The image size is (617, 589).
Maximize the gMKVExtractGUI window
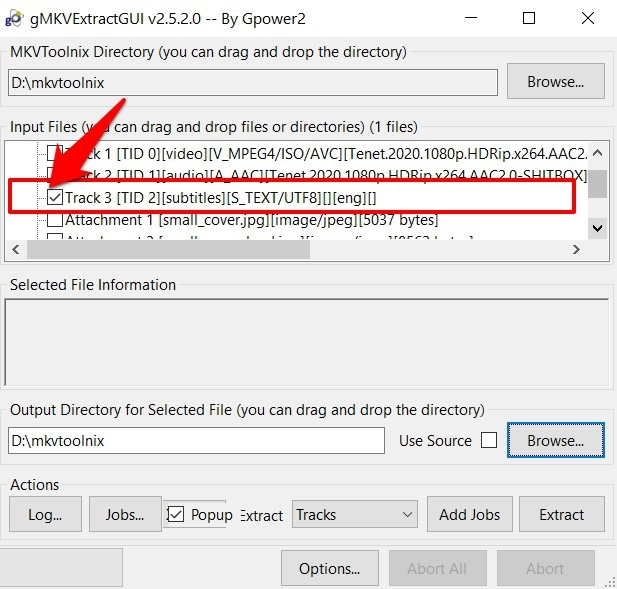coord(528,18)
